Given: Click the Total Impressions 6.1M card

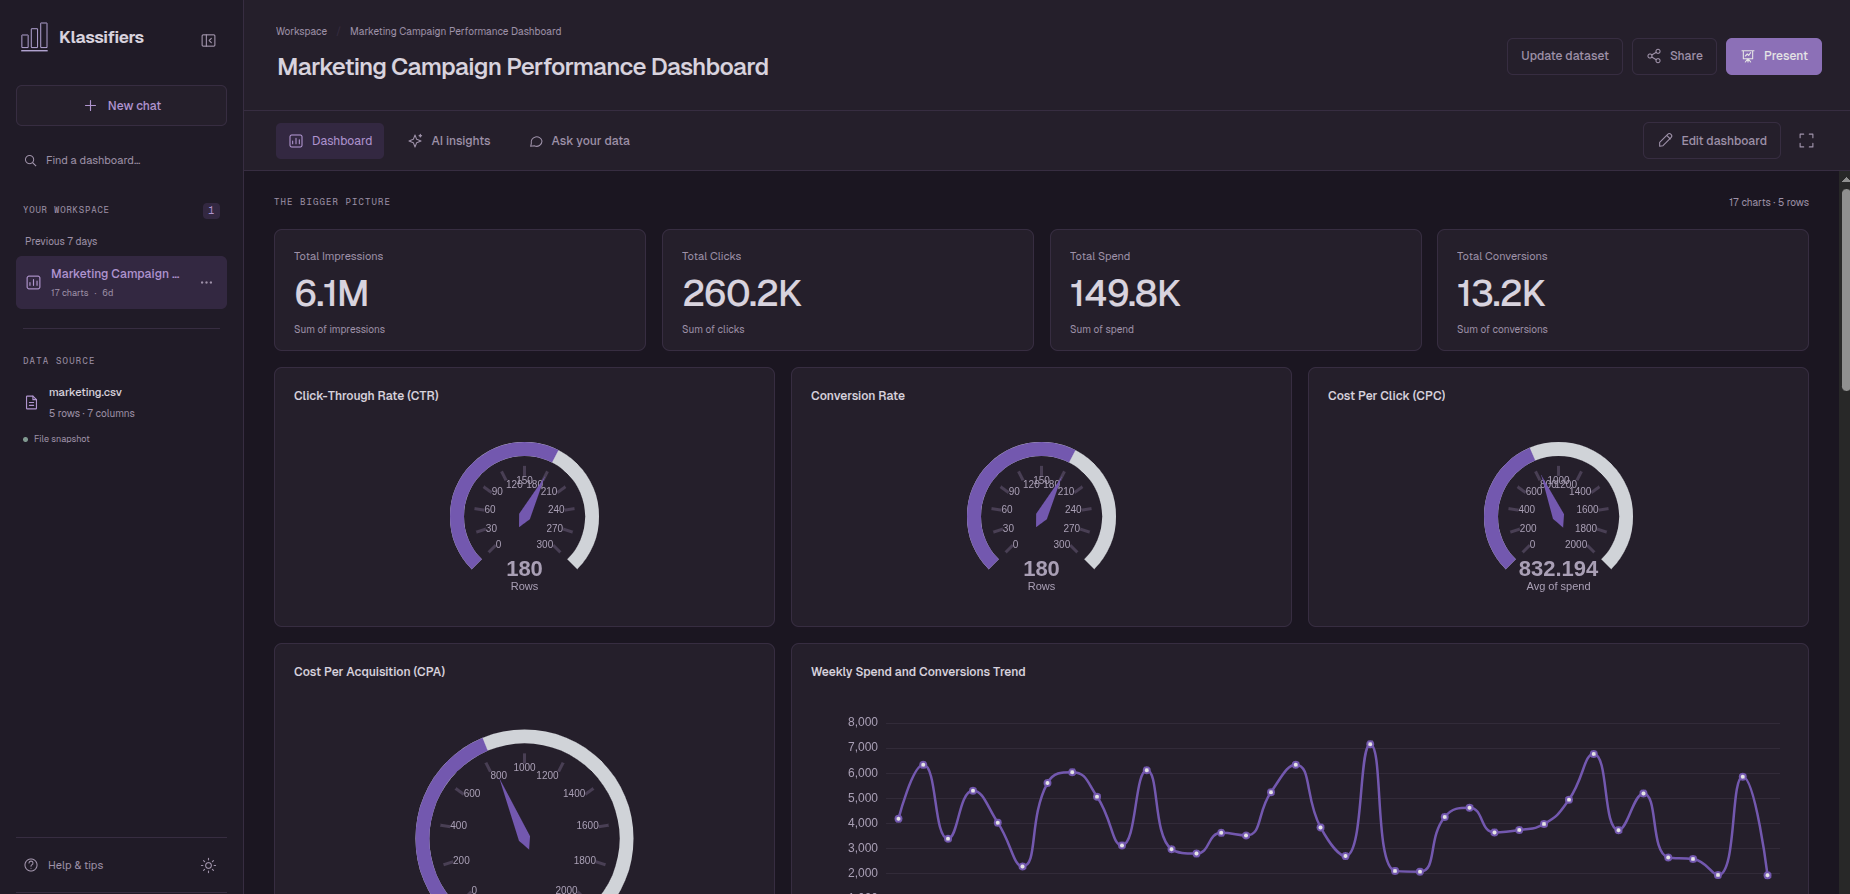Looking at the screenshot, I should coord(460,290).
